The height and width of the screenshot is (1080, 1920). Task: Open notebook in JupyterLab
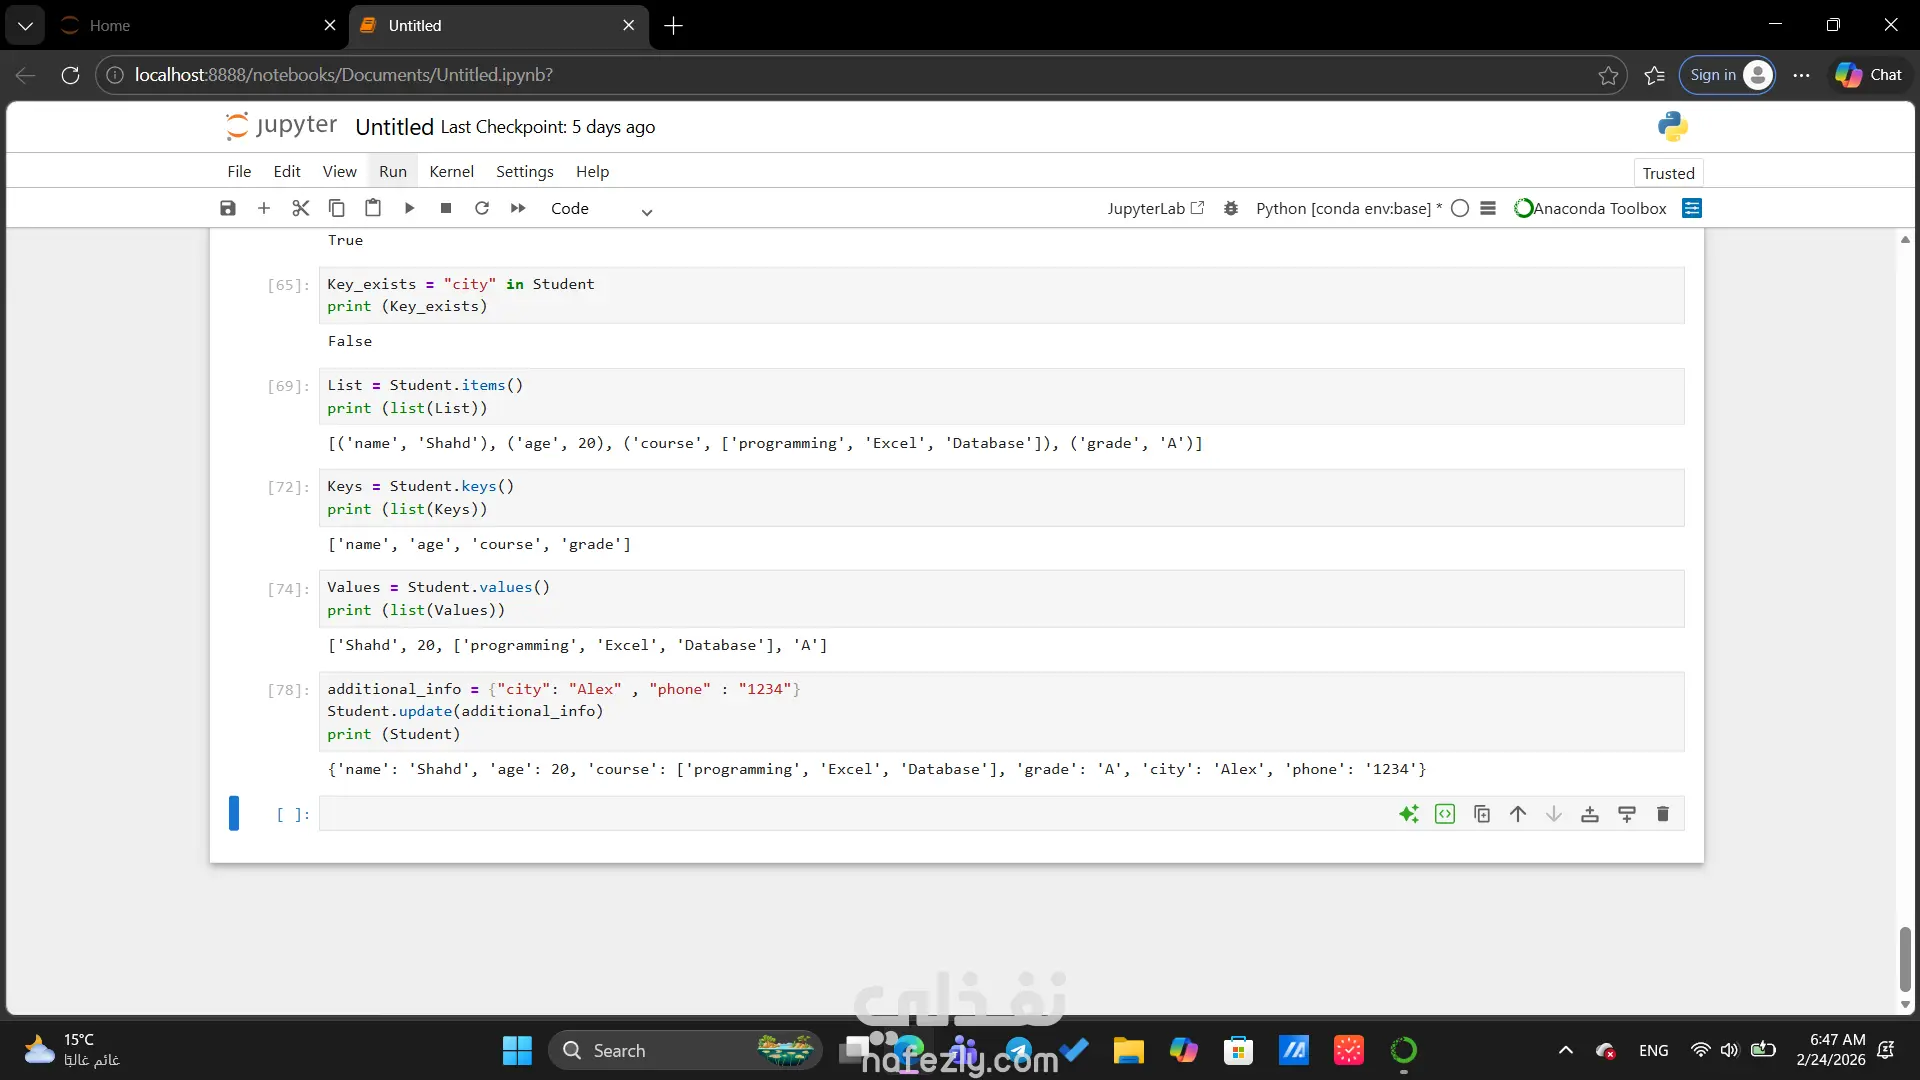1155,208
